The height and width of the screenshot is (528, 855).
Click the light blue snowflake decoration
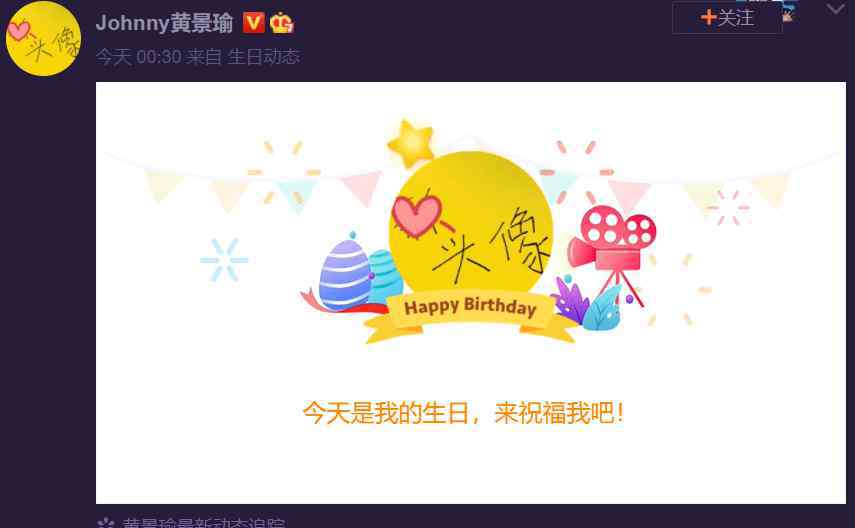coord(224,260)
